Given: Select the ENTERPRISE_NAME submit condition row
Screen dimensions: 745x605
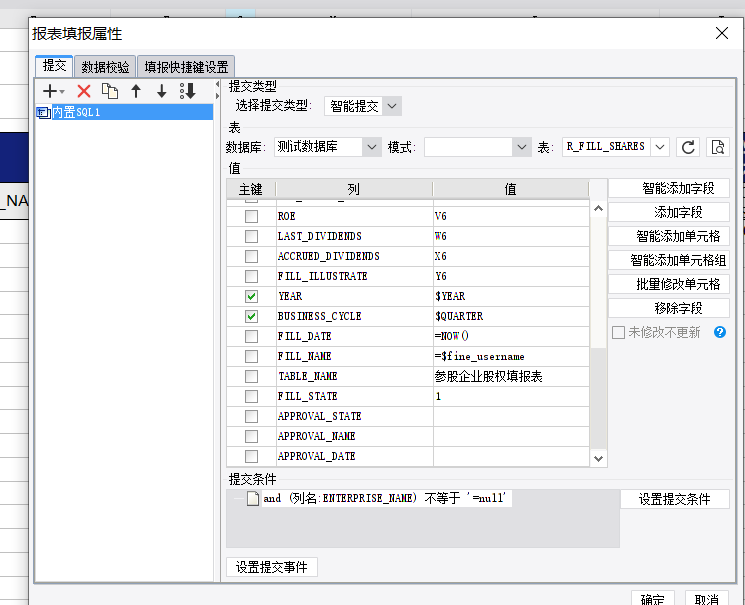Looking at the screenshot, I should click(387, 499).
